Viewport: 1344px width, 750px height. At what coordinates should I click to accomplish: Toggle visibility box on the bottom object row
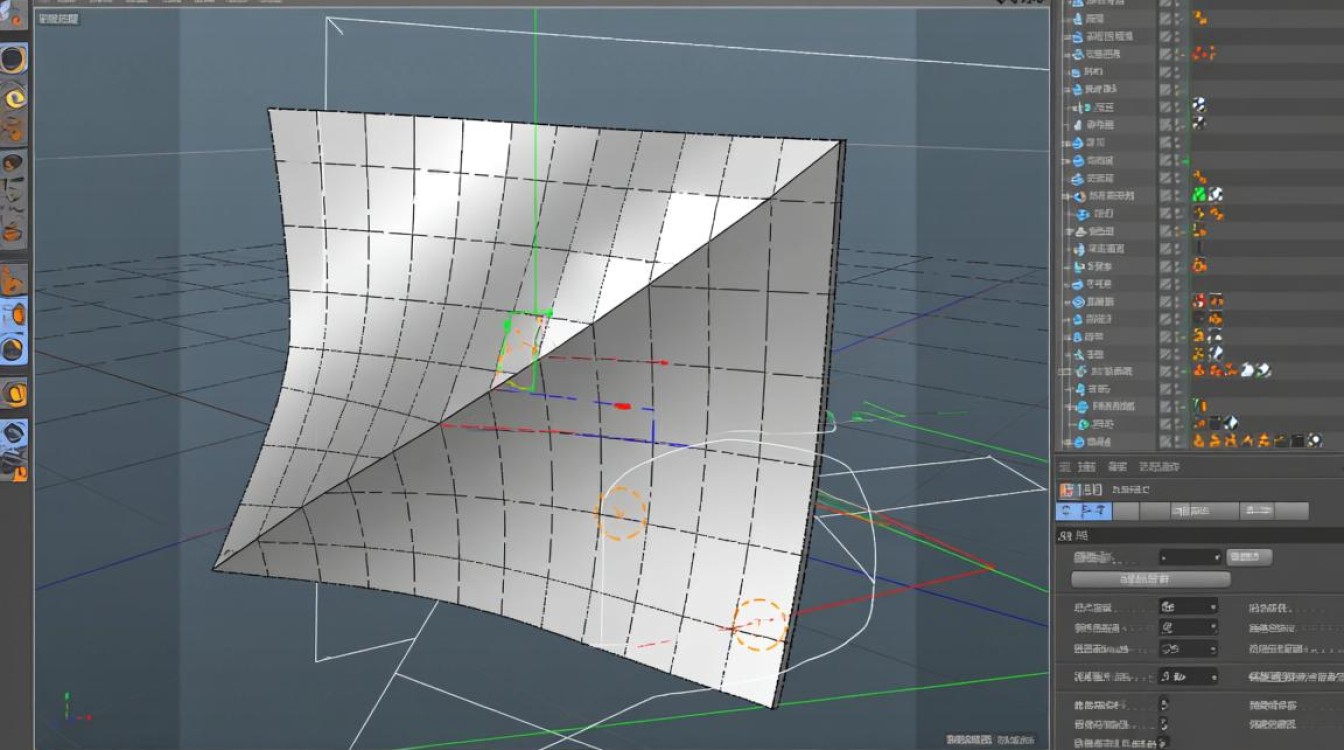pos(1166,441)
